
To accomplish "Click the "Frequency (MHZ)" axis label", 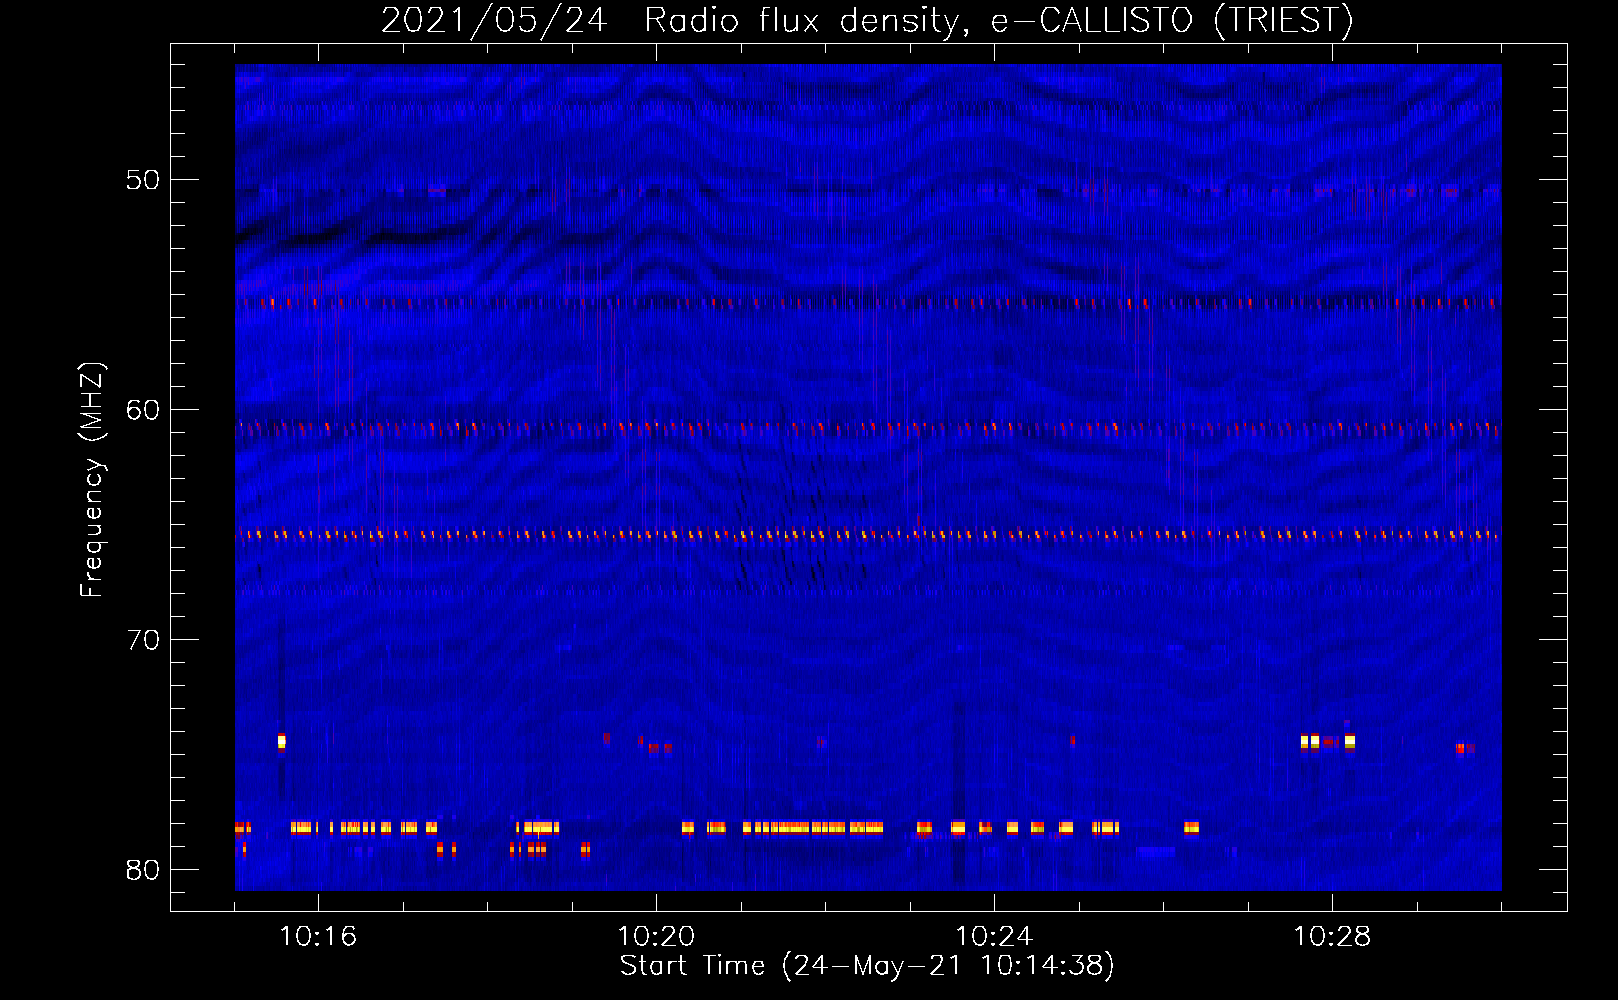I will click(92, 480).
